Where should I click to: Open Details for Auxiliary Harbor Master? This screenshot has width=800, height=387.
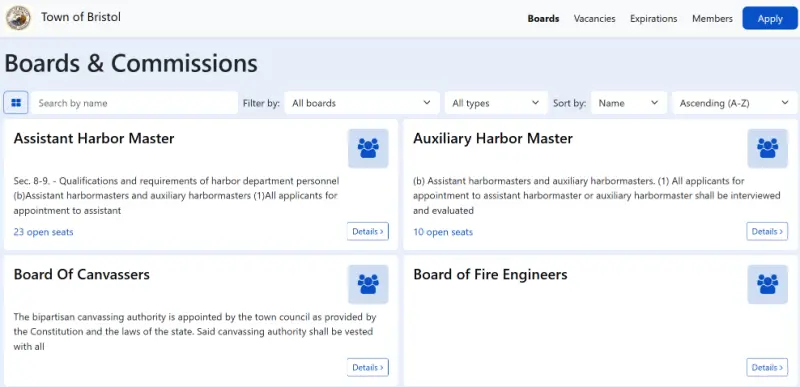767,231
